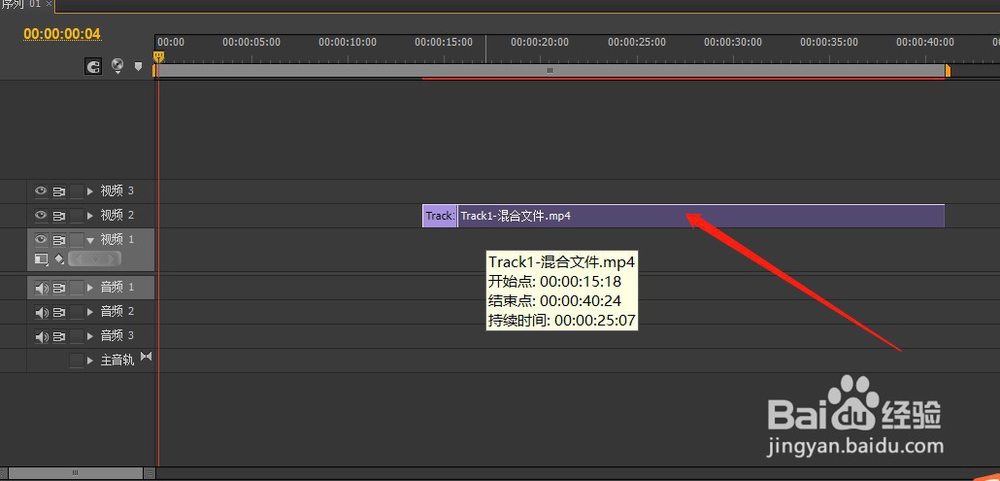Lock the 主音轨 track with its lock box
This screenshot has height=481, width=1000.
tap(77, 360)
